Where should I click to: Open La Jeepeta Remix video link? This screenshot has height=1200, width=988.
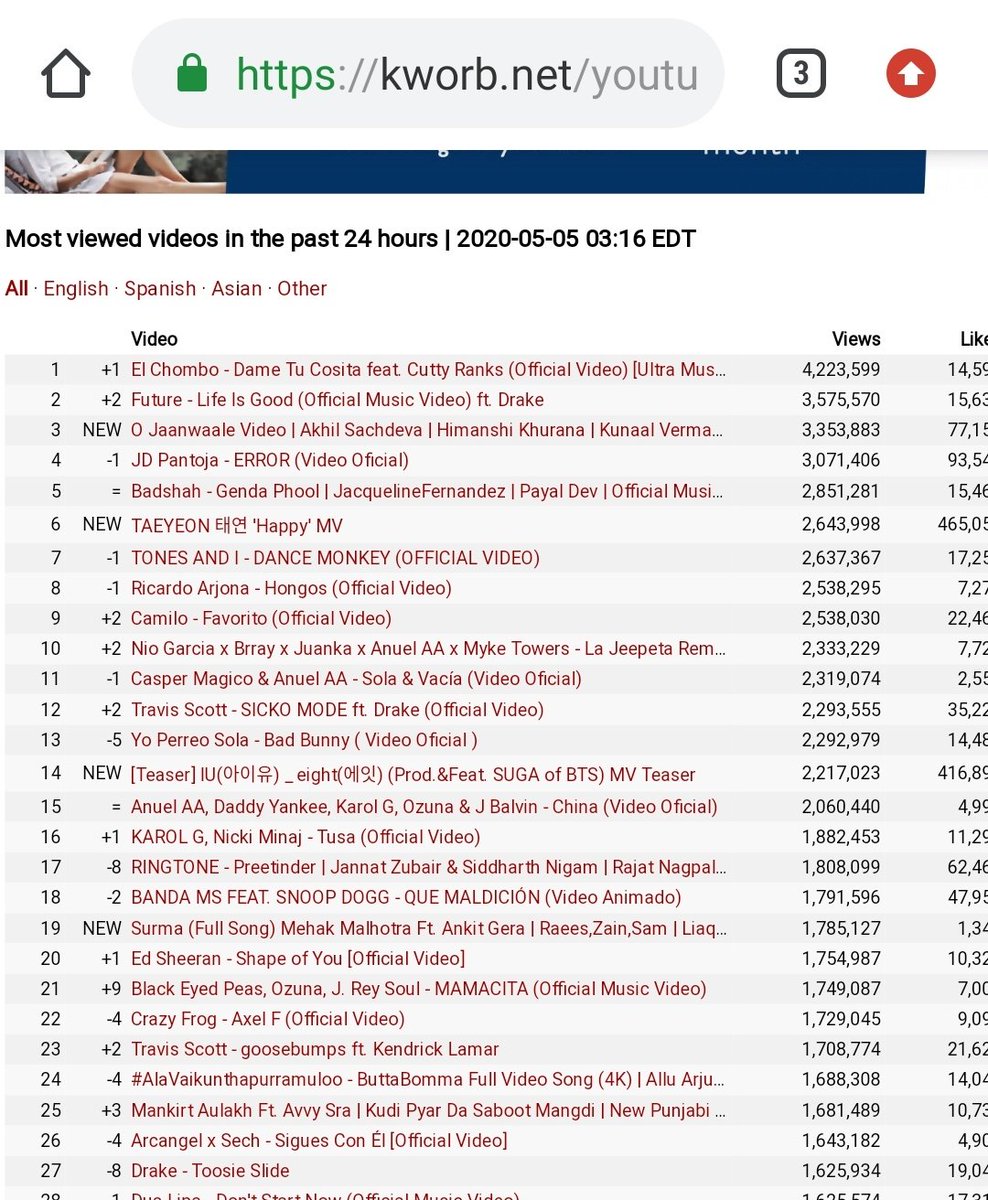click(x=428, y=648)
